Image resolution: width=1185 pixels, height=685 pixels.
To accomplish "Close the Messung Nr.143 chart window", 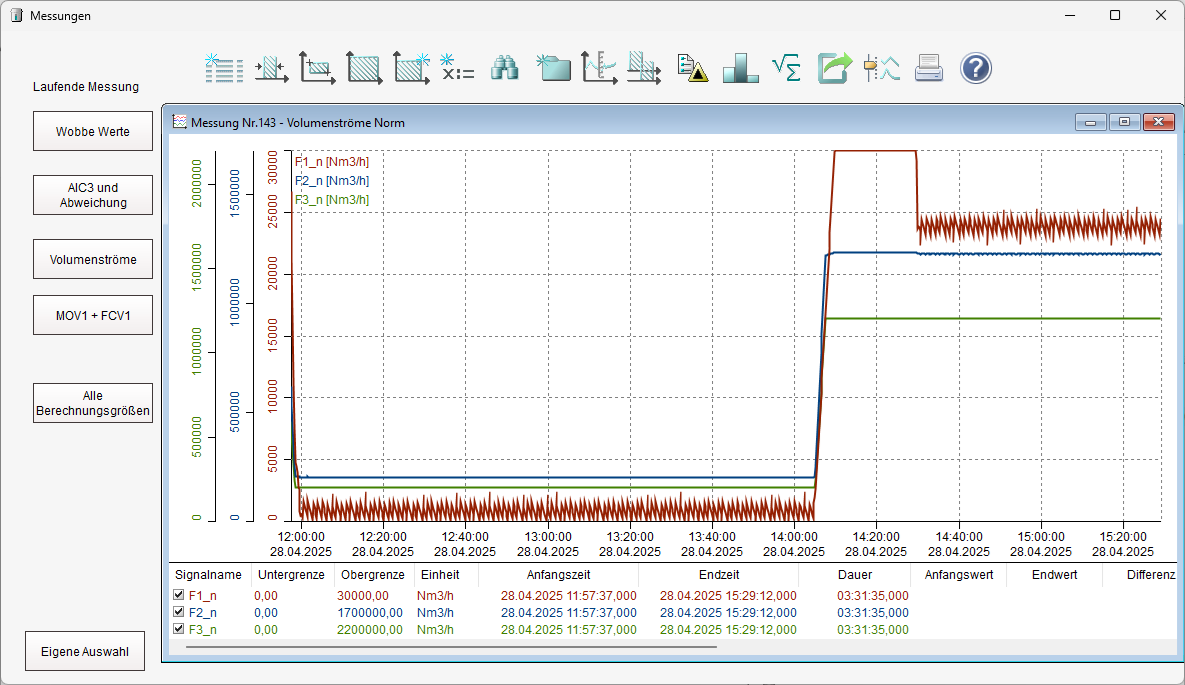I will click(1159, 122).
